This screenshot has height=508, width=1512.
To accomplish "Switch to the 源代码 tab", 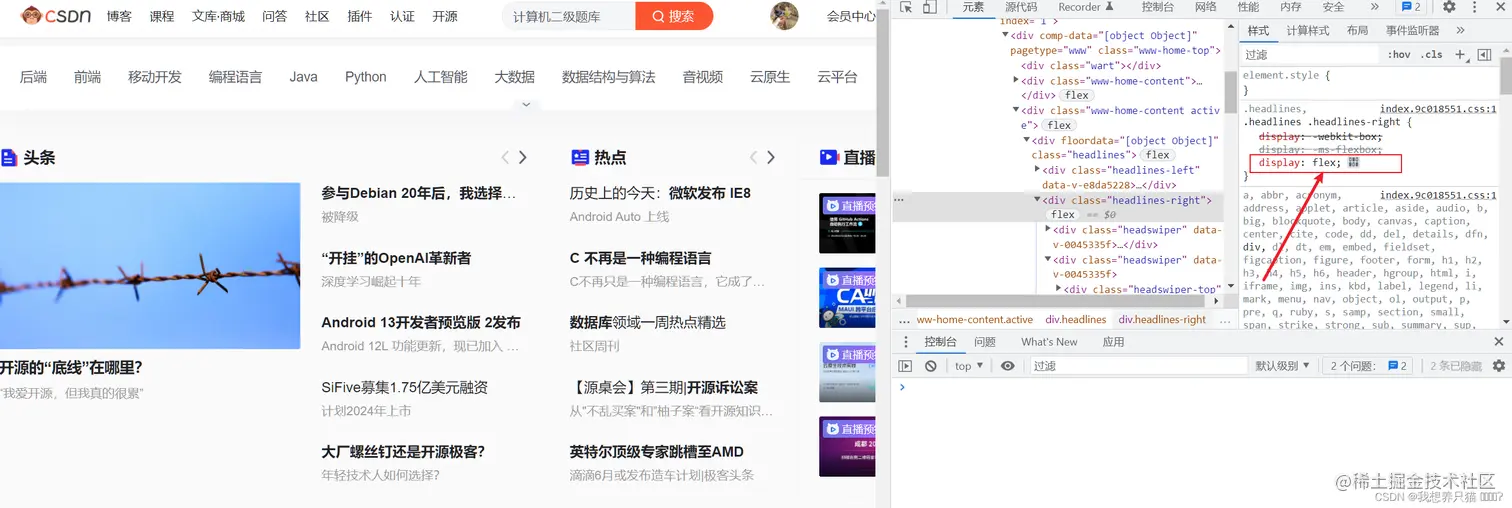I will (1021, 7).
